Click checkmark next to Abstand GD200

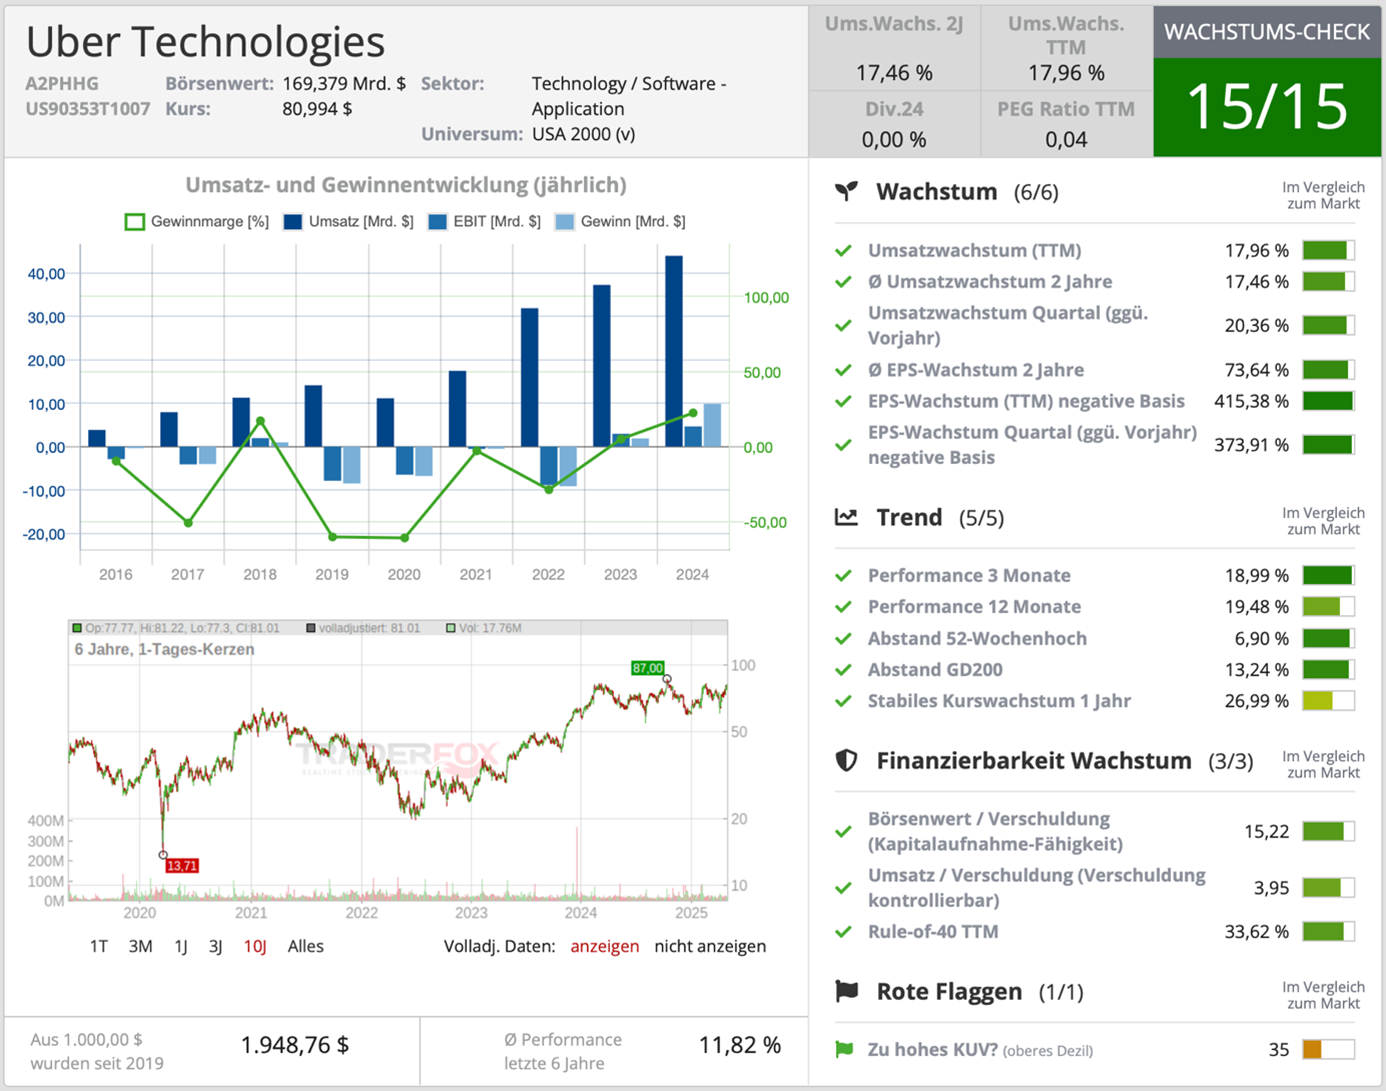tap(843, 670)
